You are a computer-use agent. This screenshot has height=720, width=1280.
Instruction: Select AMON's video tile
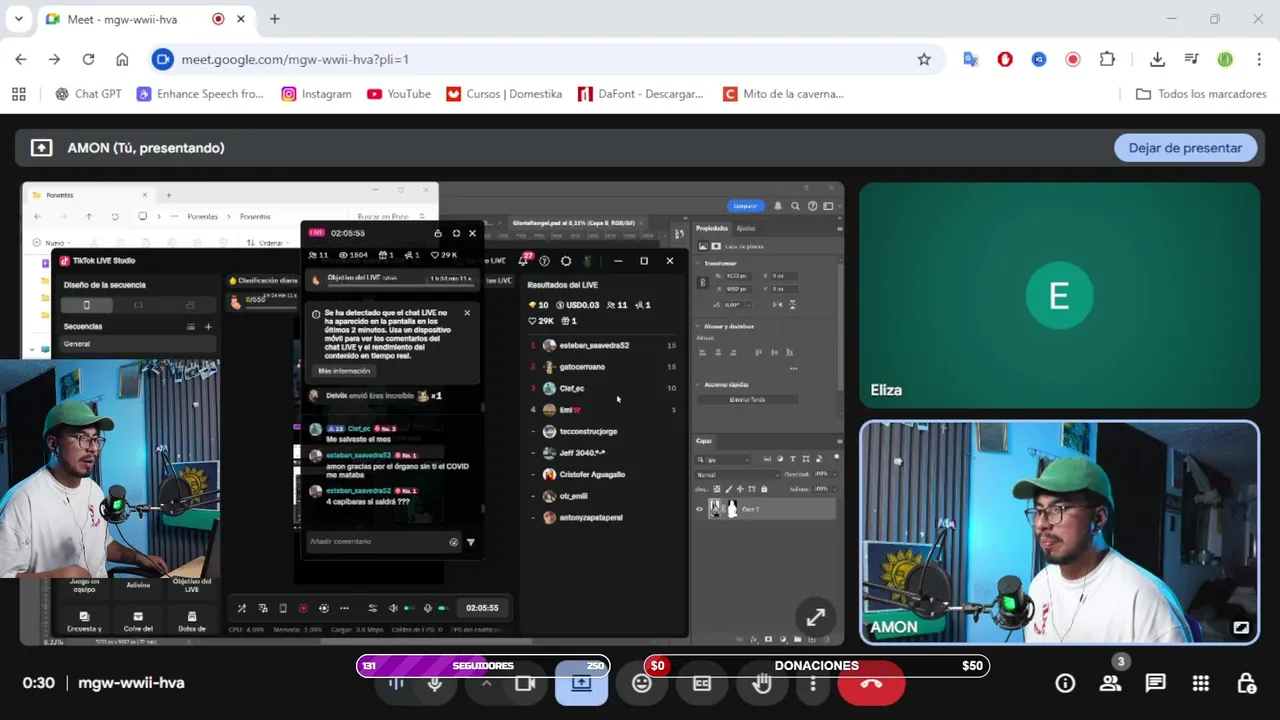(1059, 532)
